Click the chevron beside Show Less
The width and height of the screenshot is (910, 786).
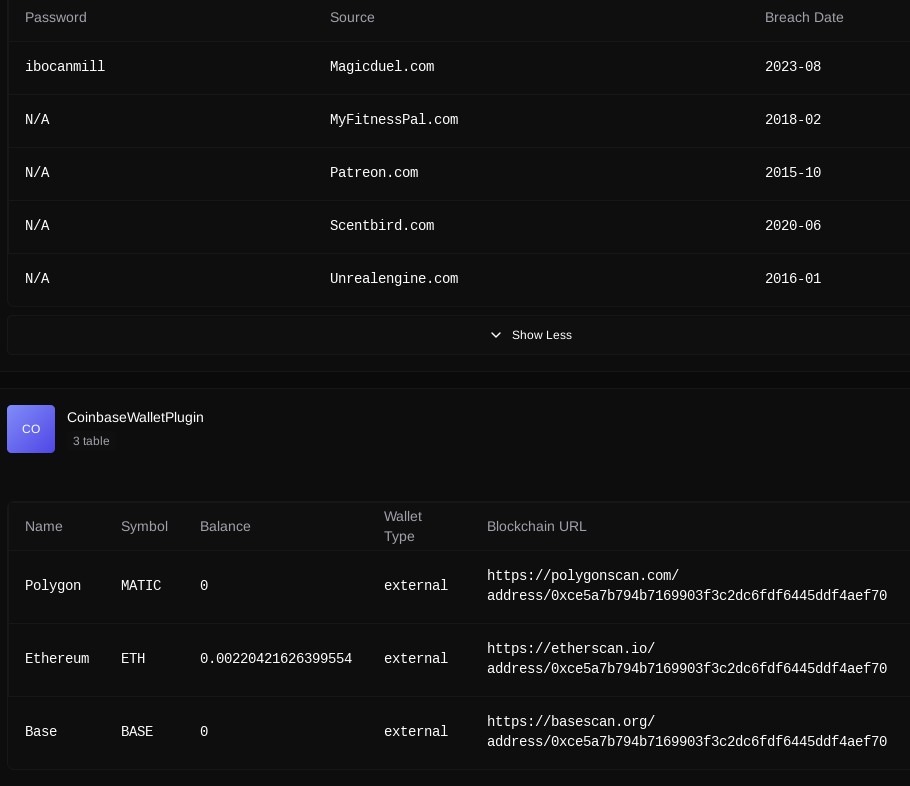click(496, 335)
